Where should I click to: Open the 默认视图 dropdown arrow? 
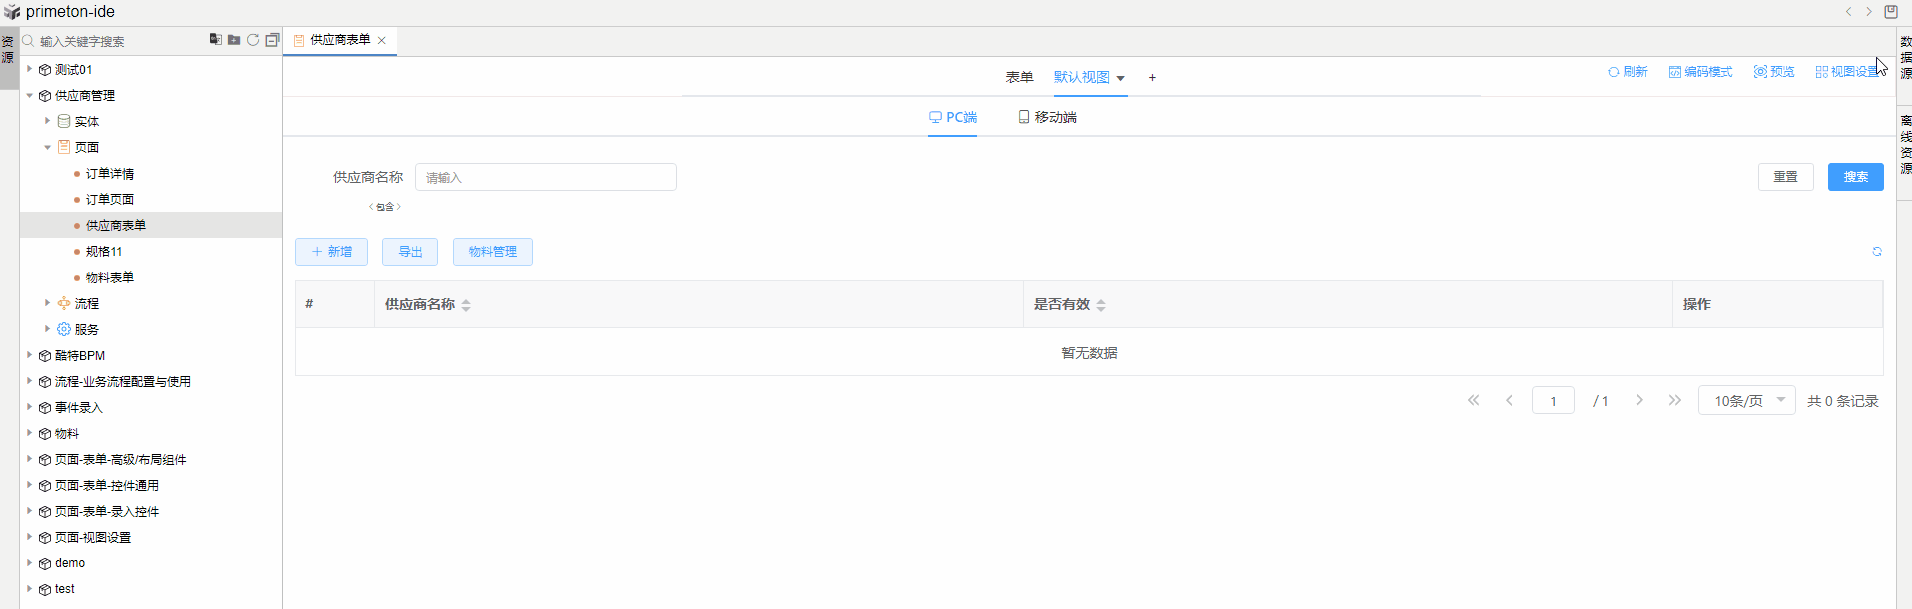coord(1120,78)
